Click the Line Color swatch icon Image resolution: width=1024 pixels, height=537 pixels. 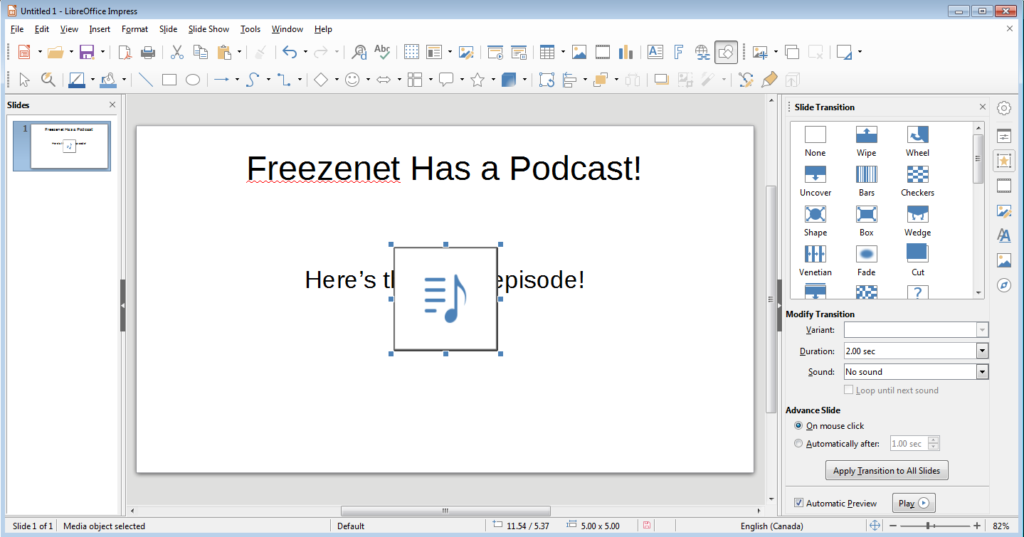point(77,80)
